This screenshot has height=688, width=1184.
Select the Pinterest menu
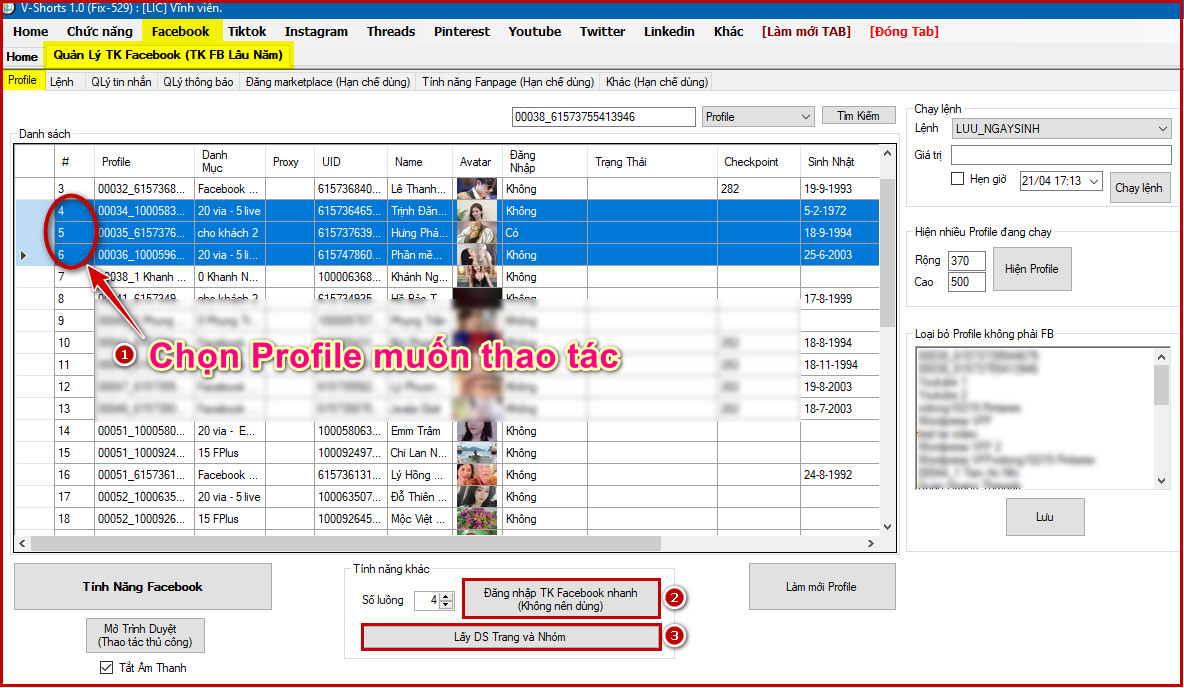(461, 32)
